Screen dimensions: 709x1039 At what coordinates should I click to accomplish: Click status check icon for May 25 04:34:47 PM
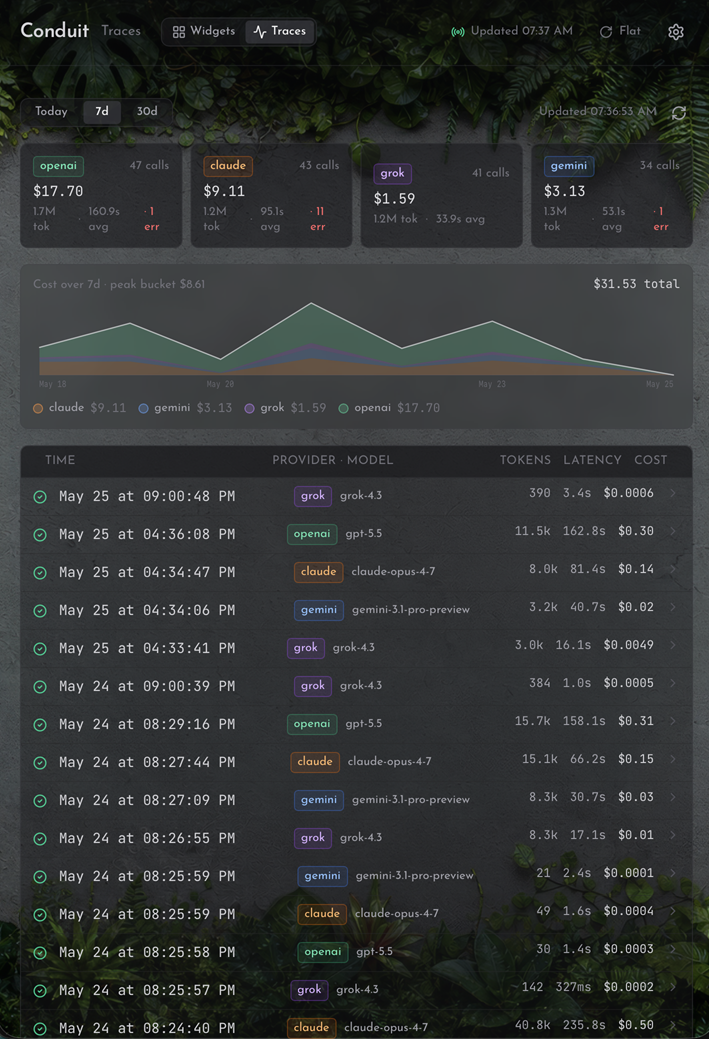40,573
